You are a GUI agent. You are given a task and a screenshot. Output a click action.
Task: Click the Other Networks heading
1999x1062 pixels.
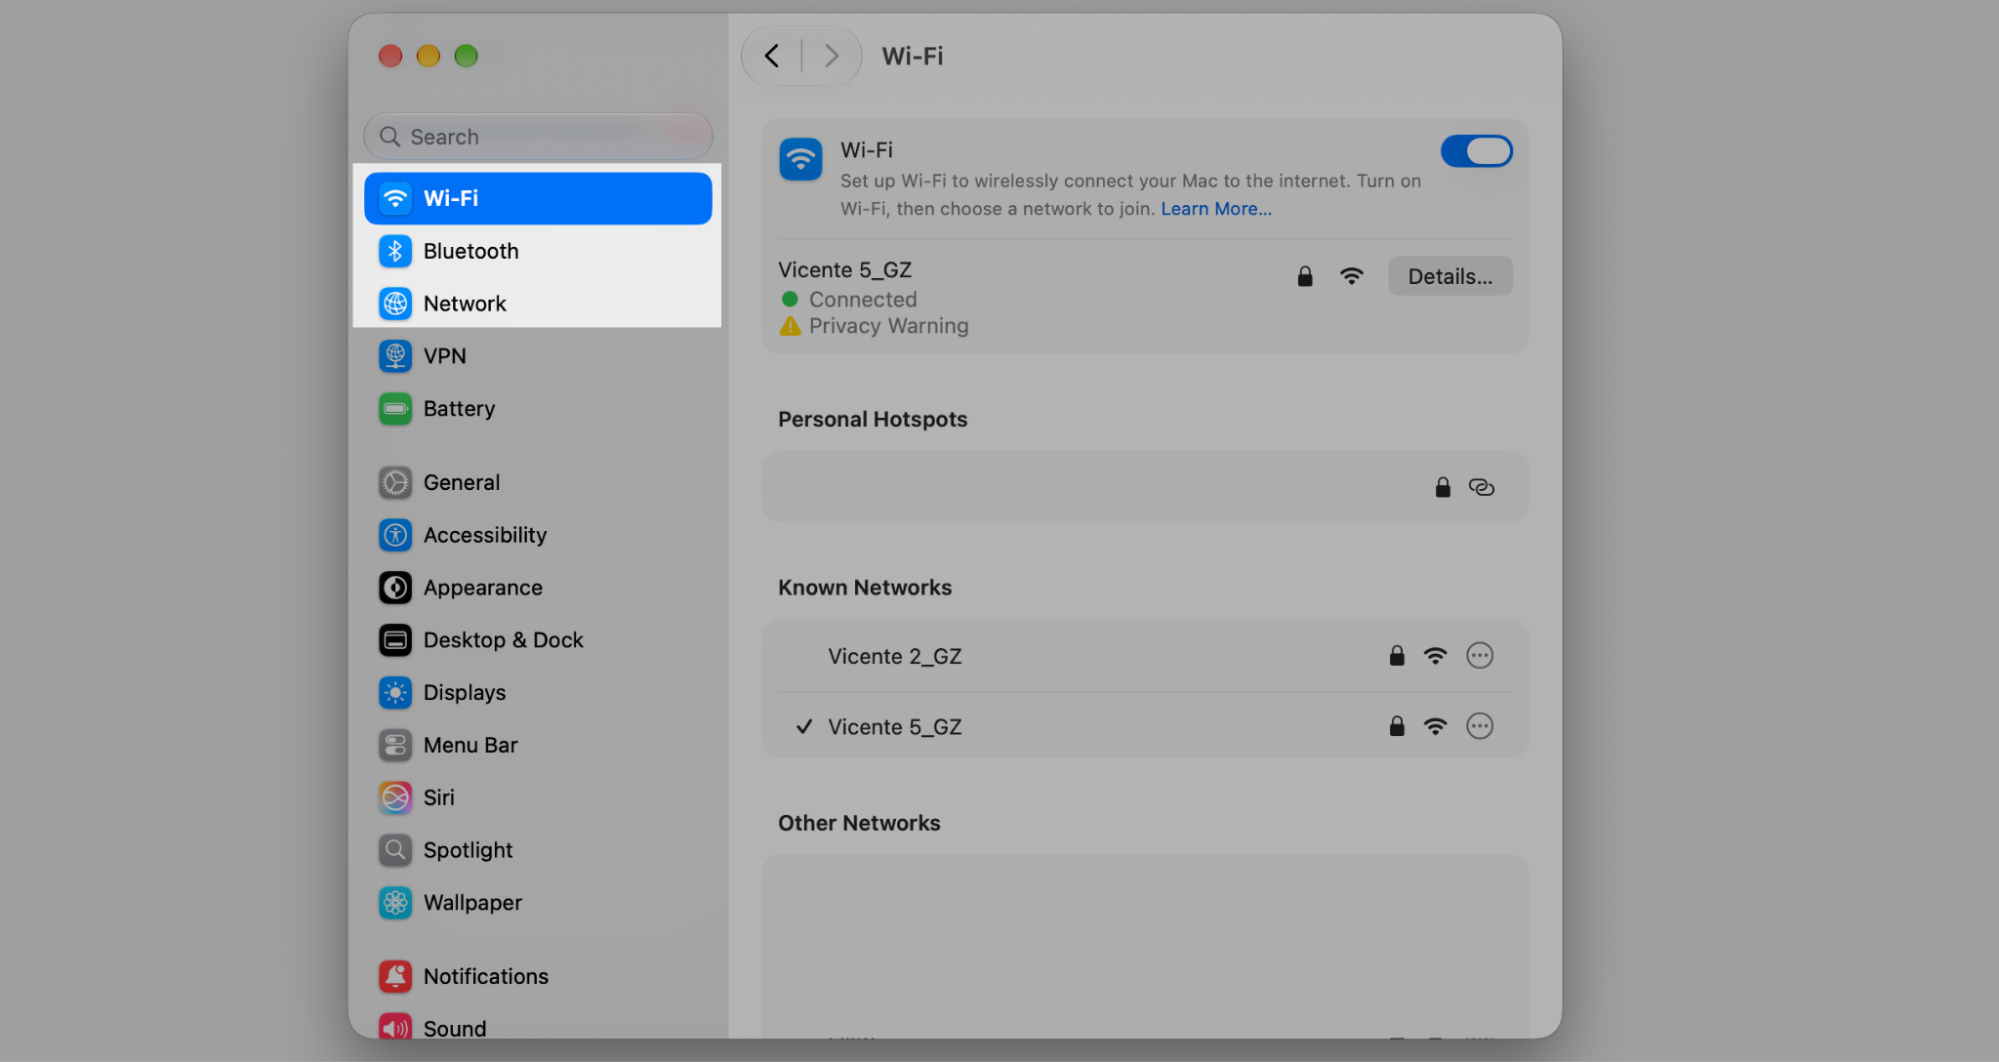click(859, 823)
